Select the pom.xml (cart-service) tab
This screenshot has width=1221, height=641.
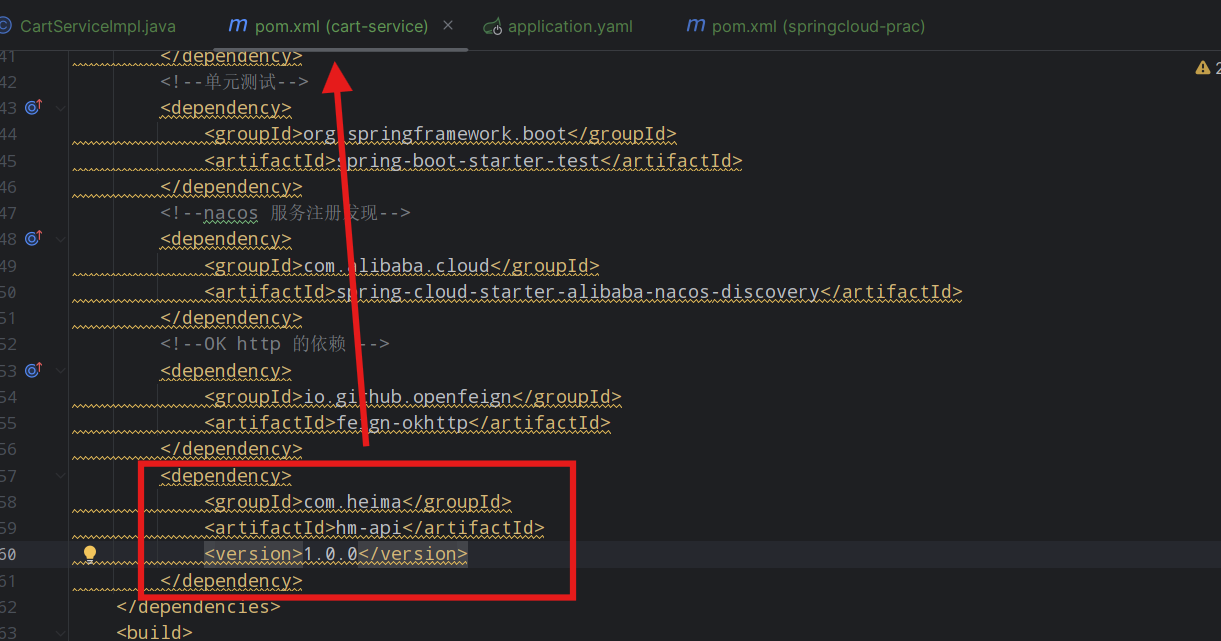pos(341,26)
